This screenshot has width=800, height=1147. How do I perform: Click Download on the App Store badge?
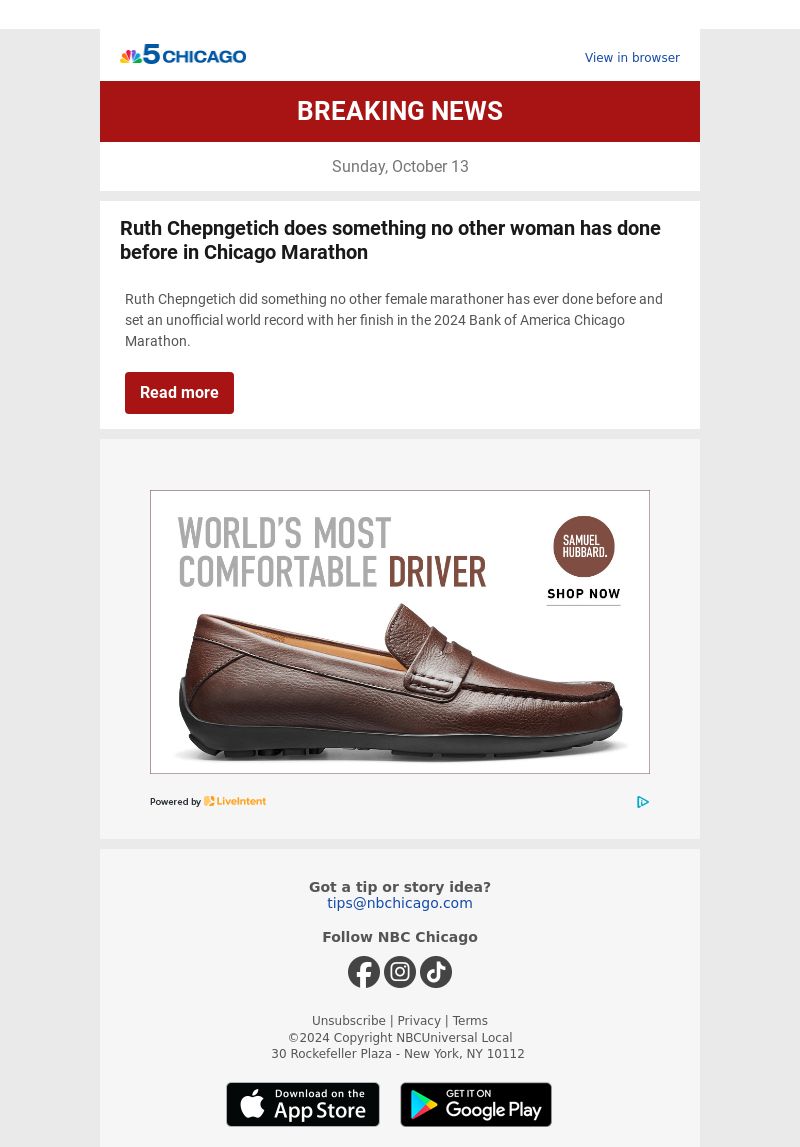[303, 1105]
